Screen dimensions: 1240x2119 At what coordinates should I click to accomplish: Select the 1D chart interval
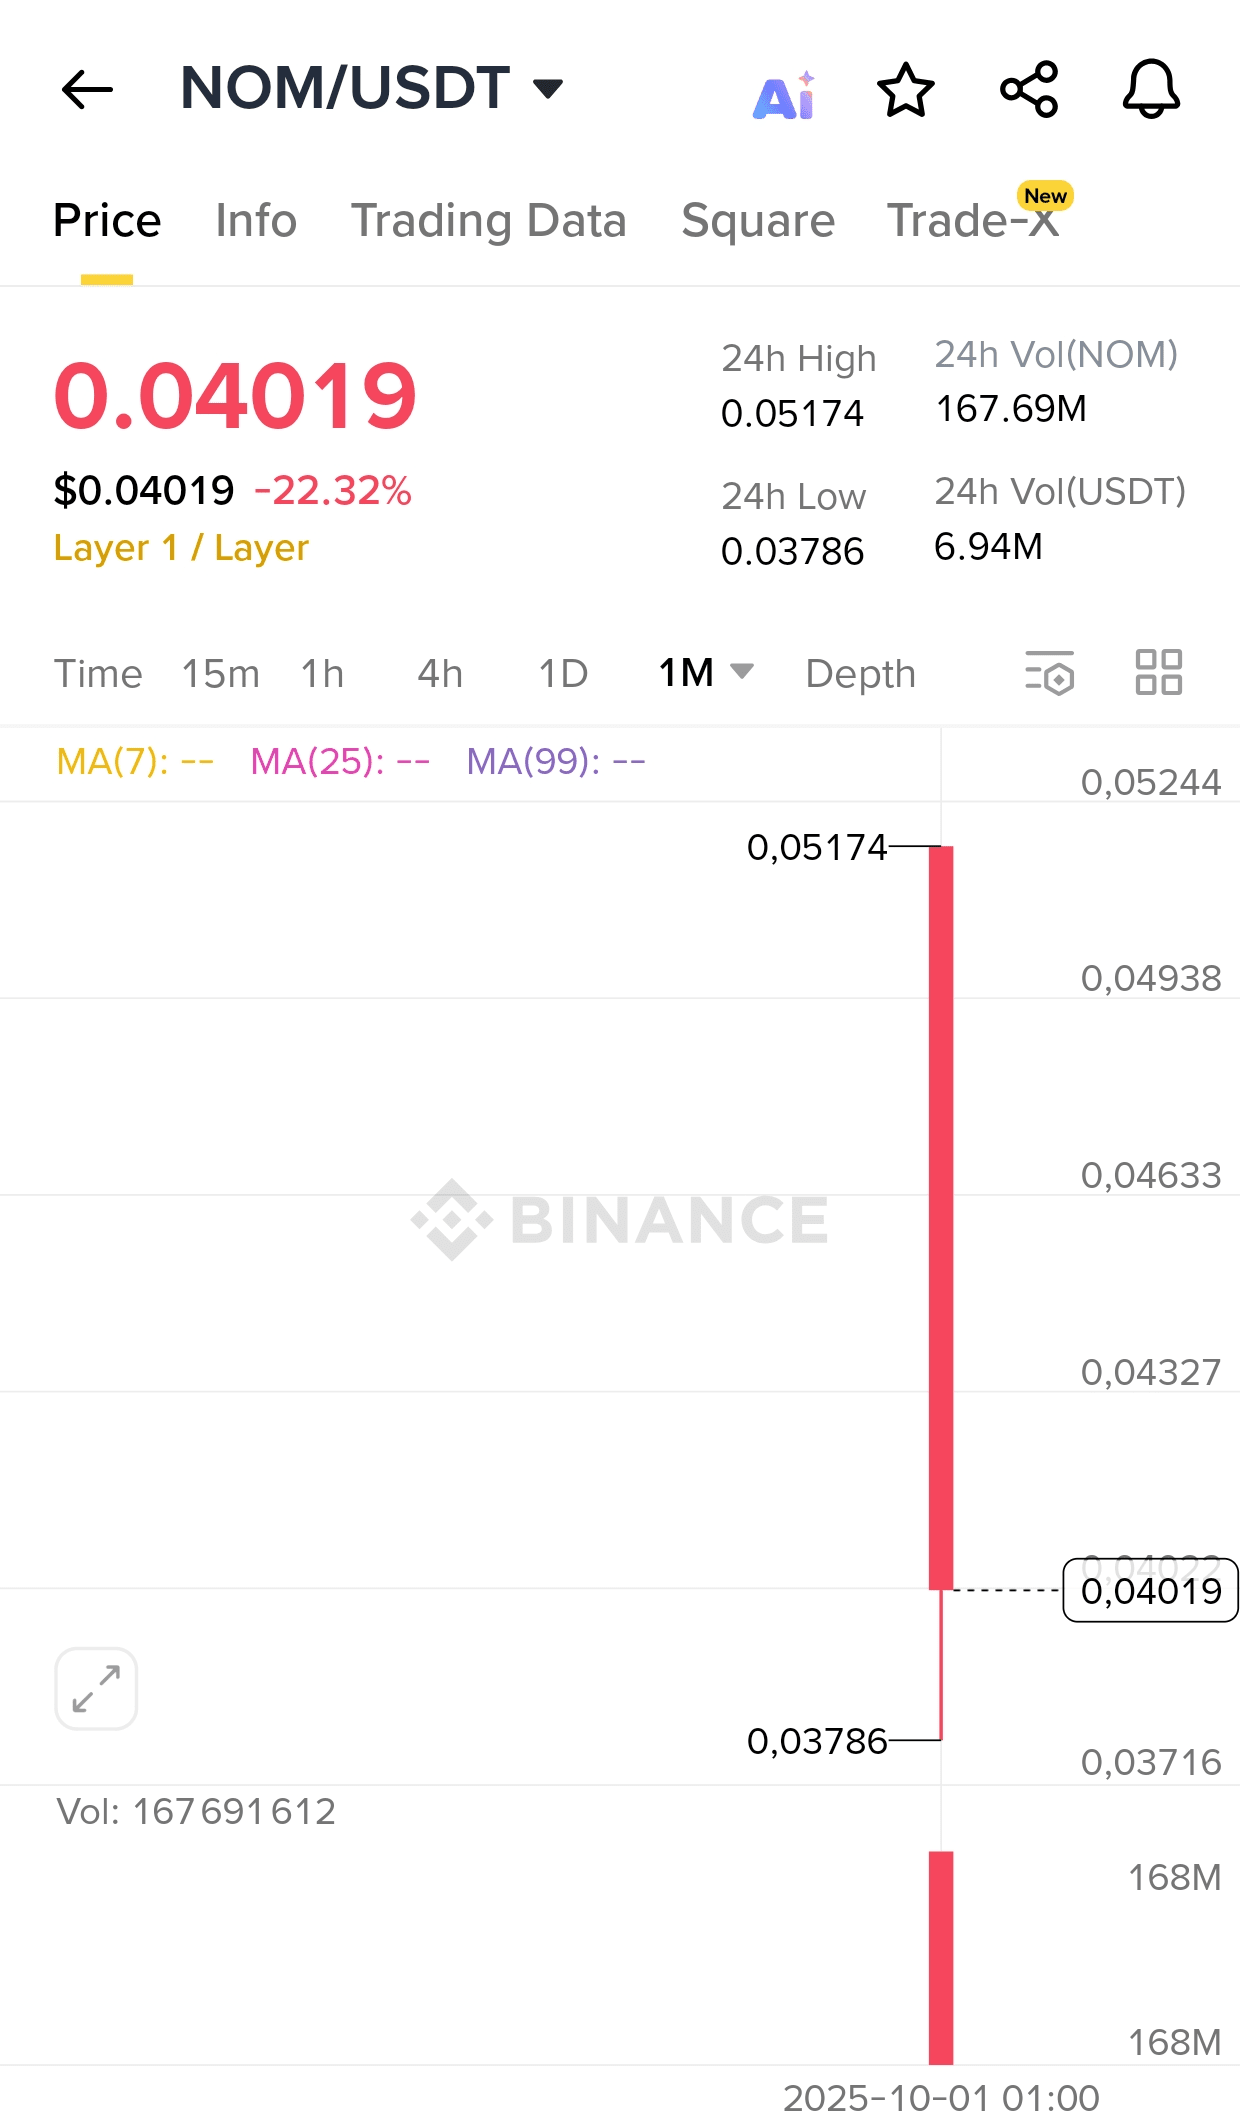click(x=563, y=673)
